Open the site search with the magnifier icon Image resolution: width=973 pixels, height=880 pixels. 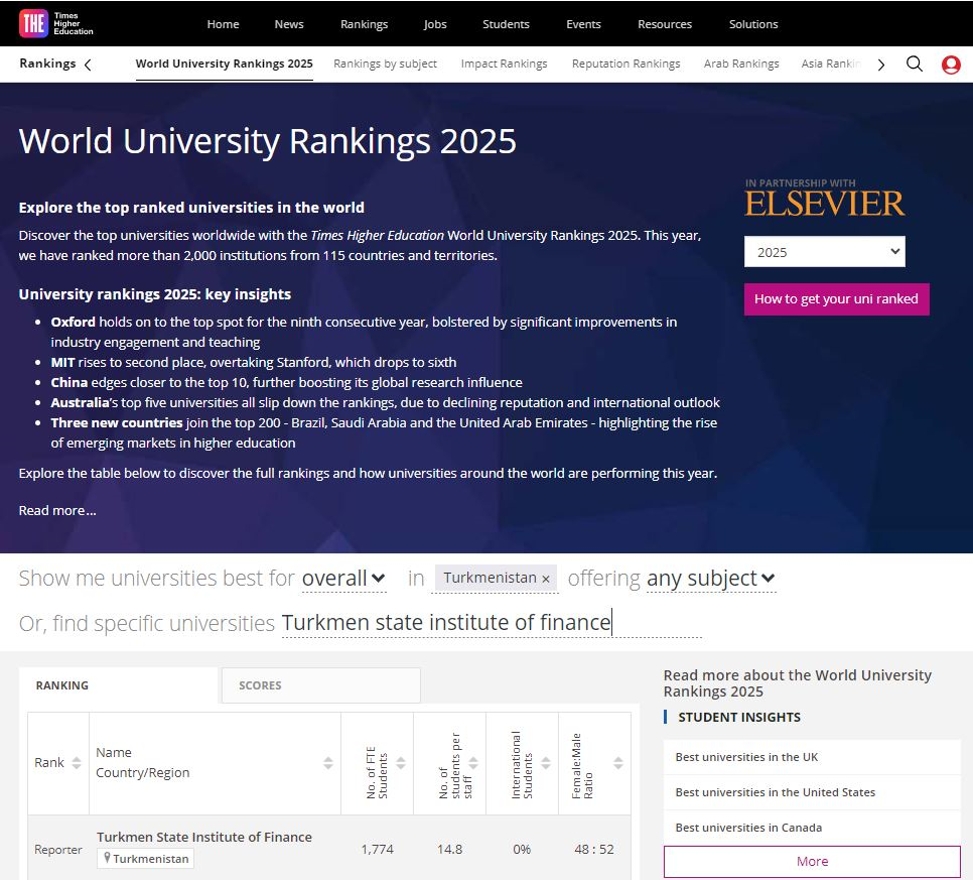point(914,63)
